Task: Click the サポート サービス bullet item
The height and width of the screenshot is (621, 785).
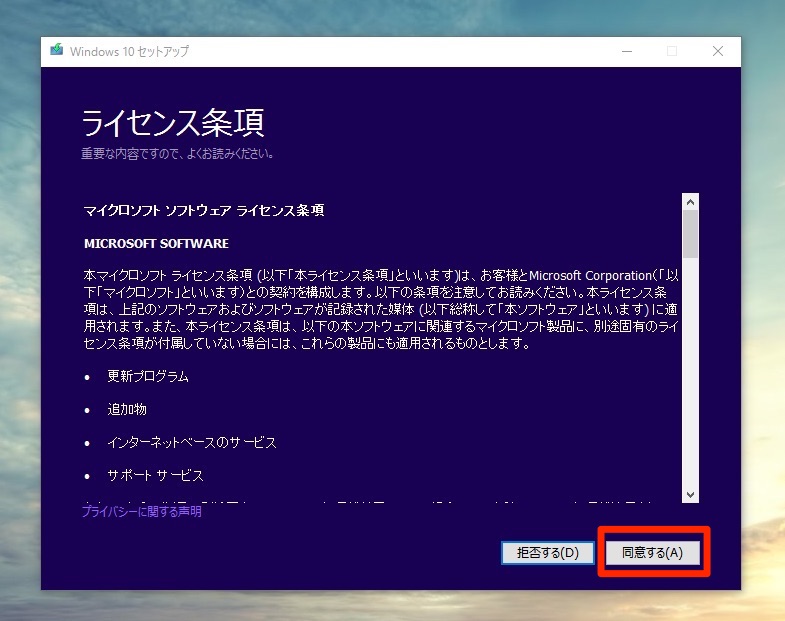Action: (155, 475)
